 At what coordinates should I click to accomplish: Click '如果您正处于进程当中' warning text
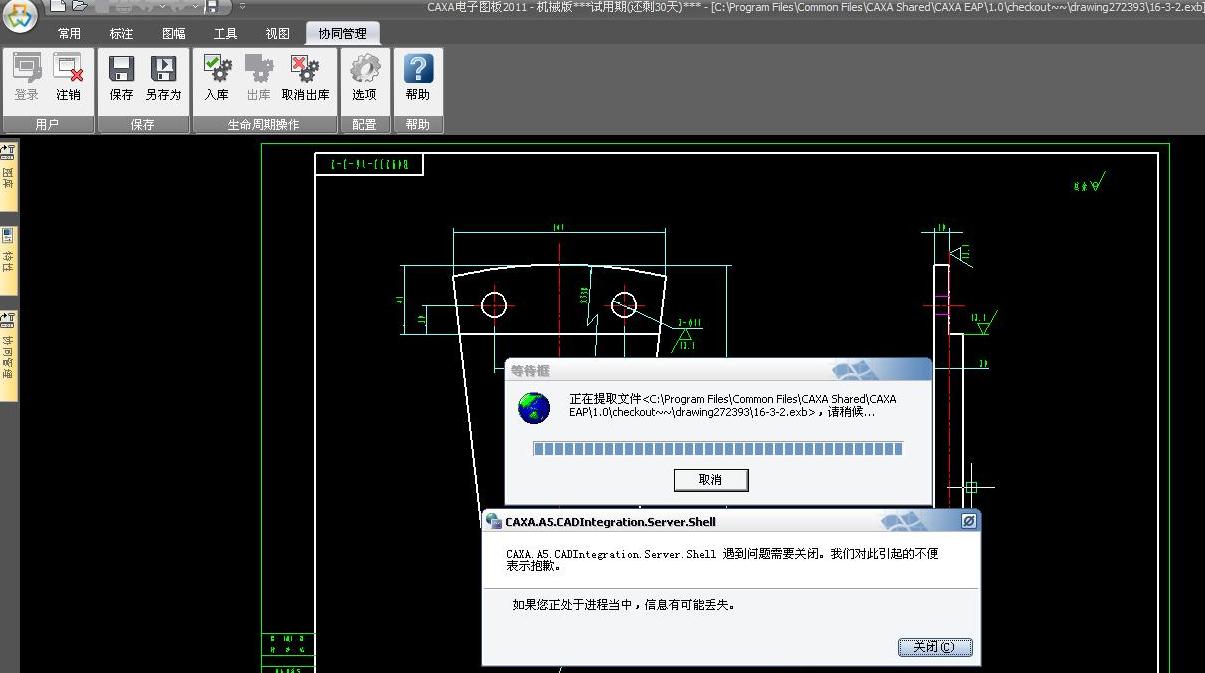[623, 605]
